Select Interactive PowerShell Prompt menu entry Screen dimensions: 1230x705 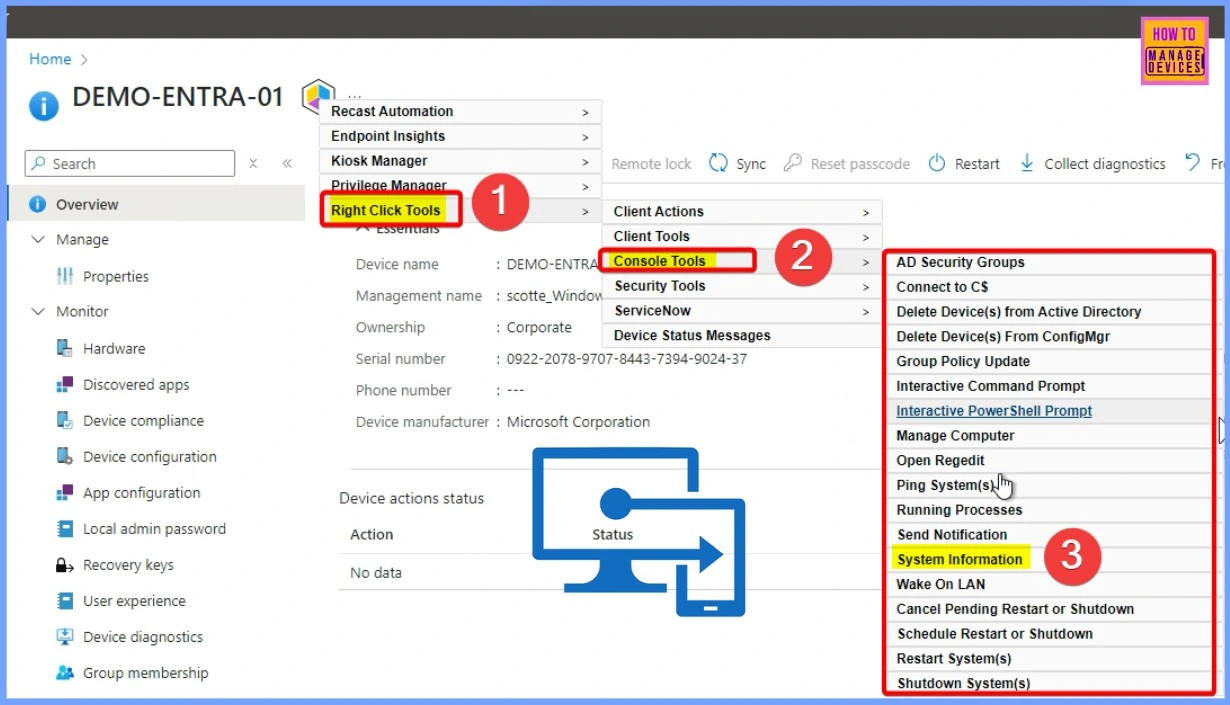click(993, 411)
